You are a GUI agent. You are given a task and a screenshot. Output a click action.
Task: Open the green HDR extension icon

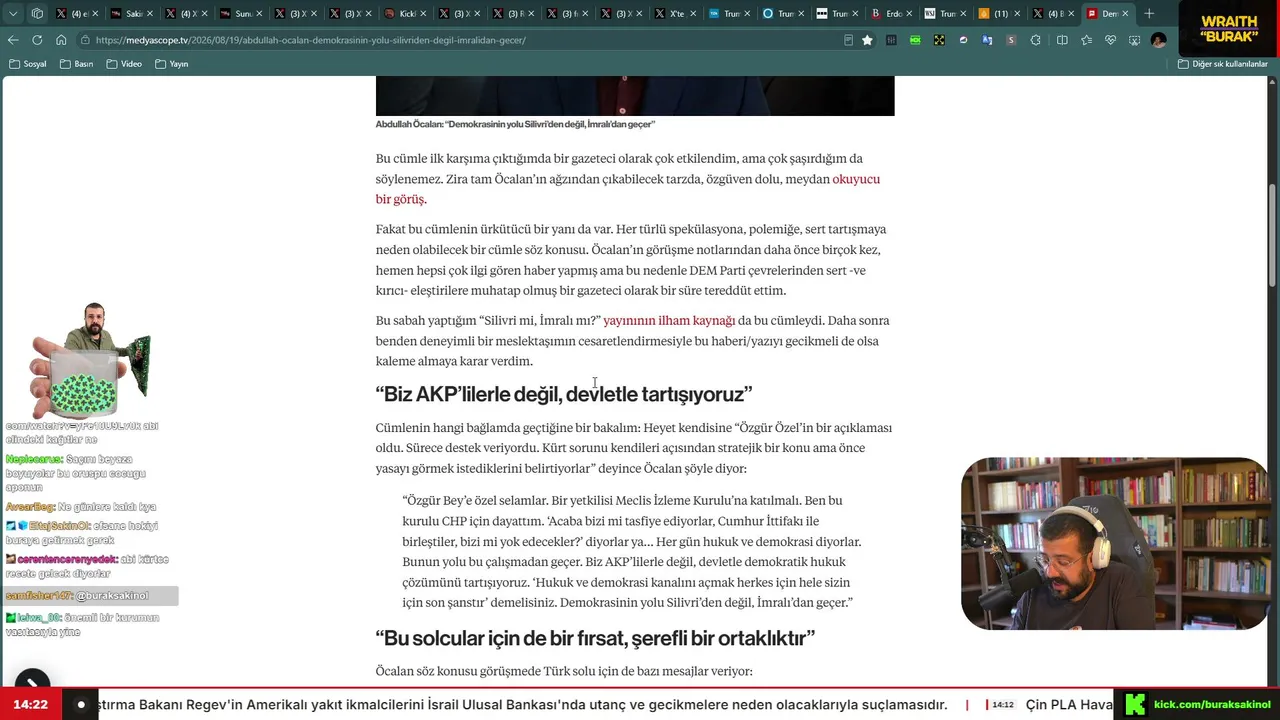click(915, 40)
